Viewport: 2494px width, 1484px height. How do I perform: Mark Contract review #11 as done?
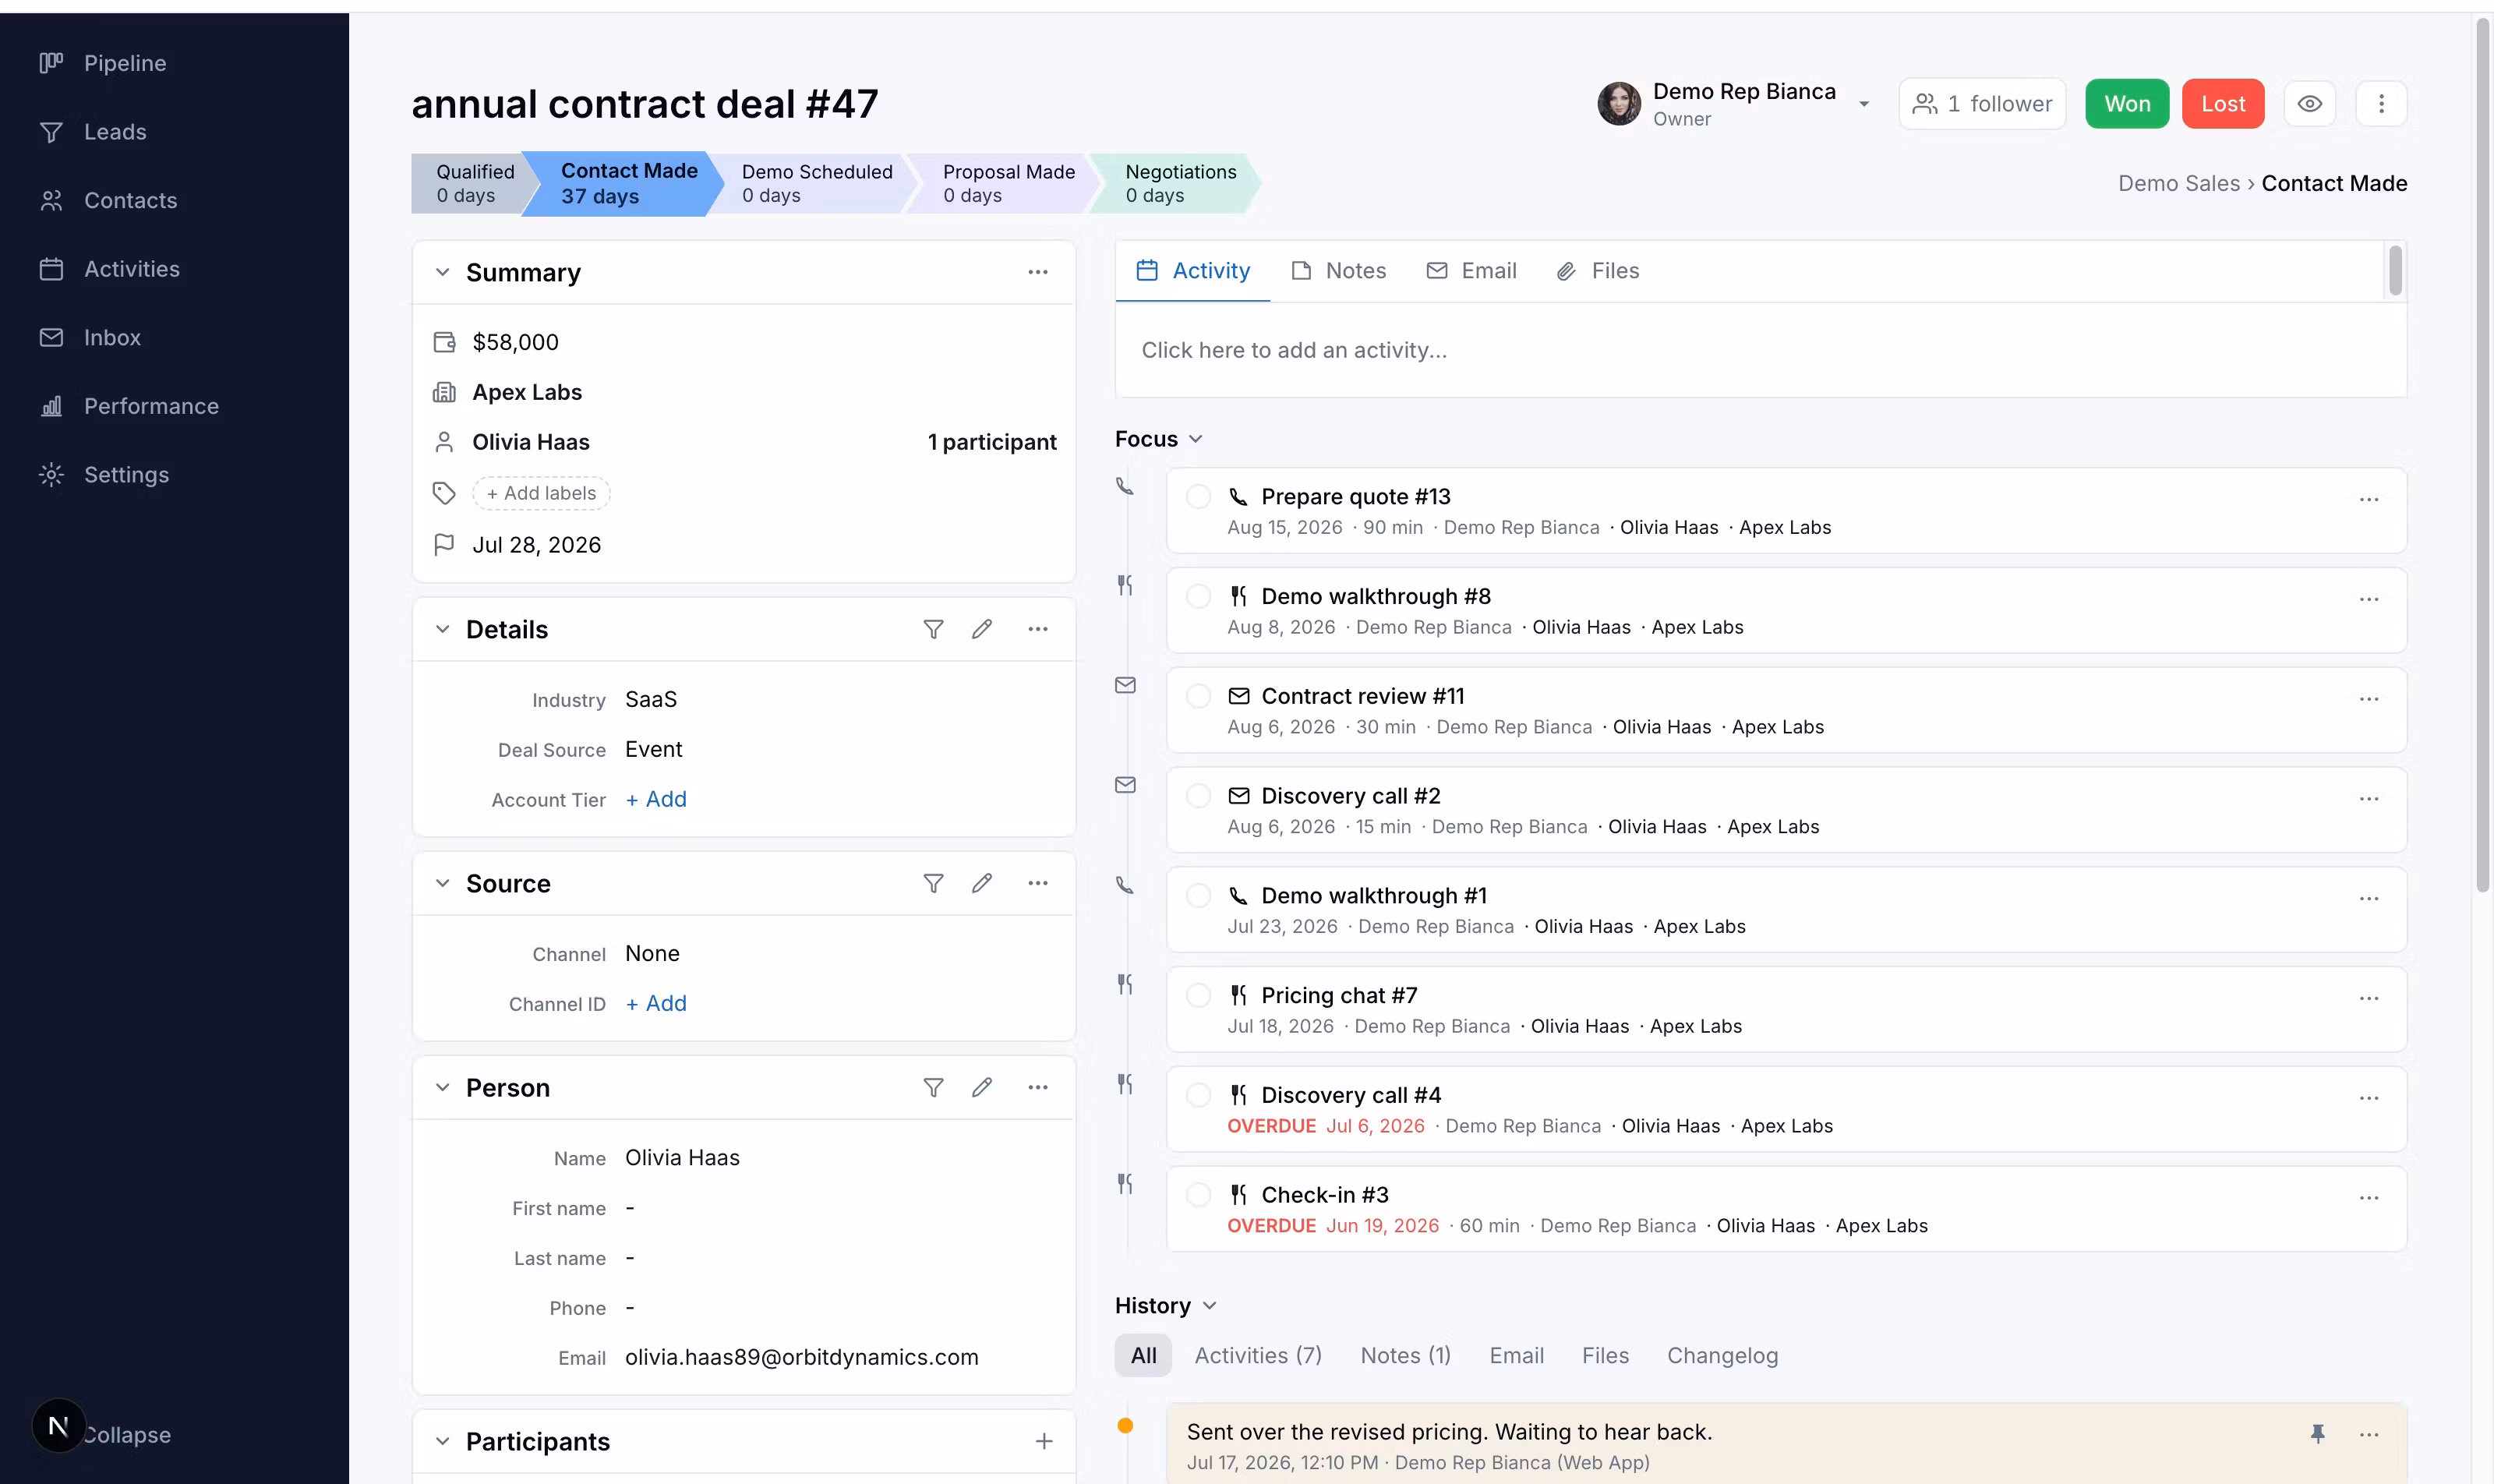(x=1198, y=696)
